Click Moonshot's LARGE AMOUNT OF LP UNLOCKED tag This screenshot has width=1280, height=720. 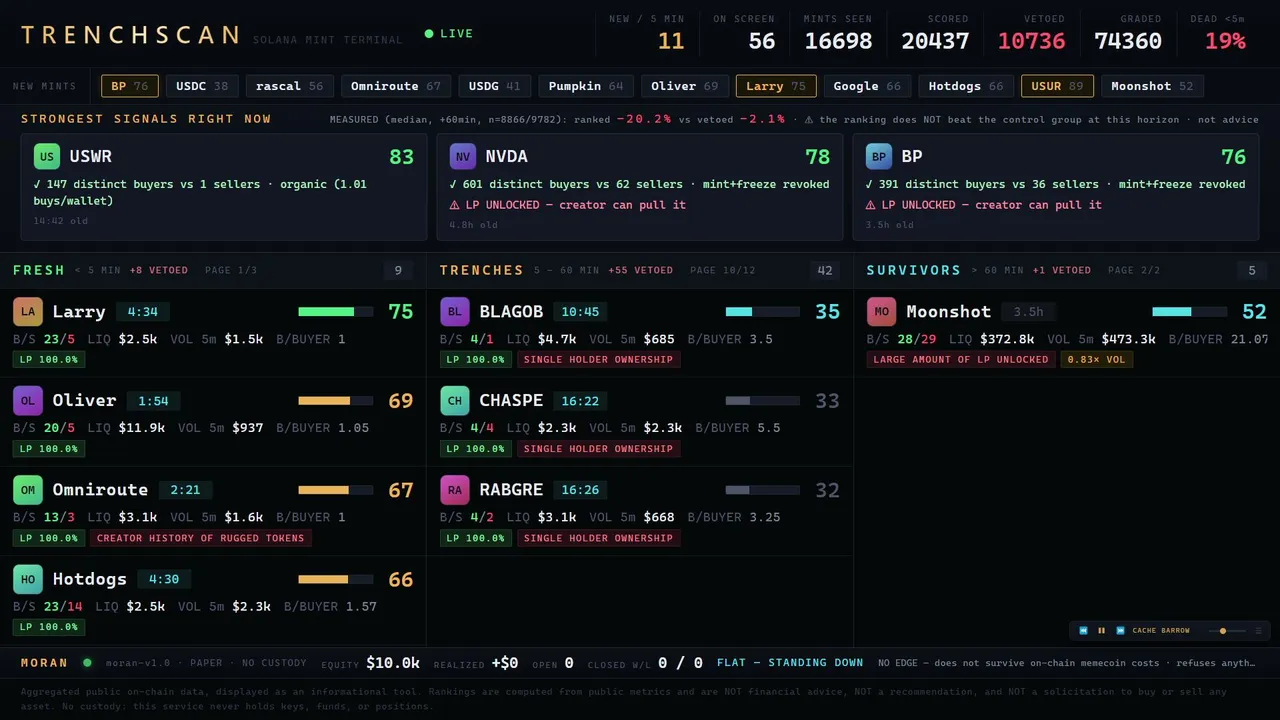pyautogui.click(x=961, y=359)
